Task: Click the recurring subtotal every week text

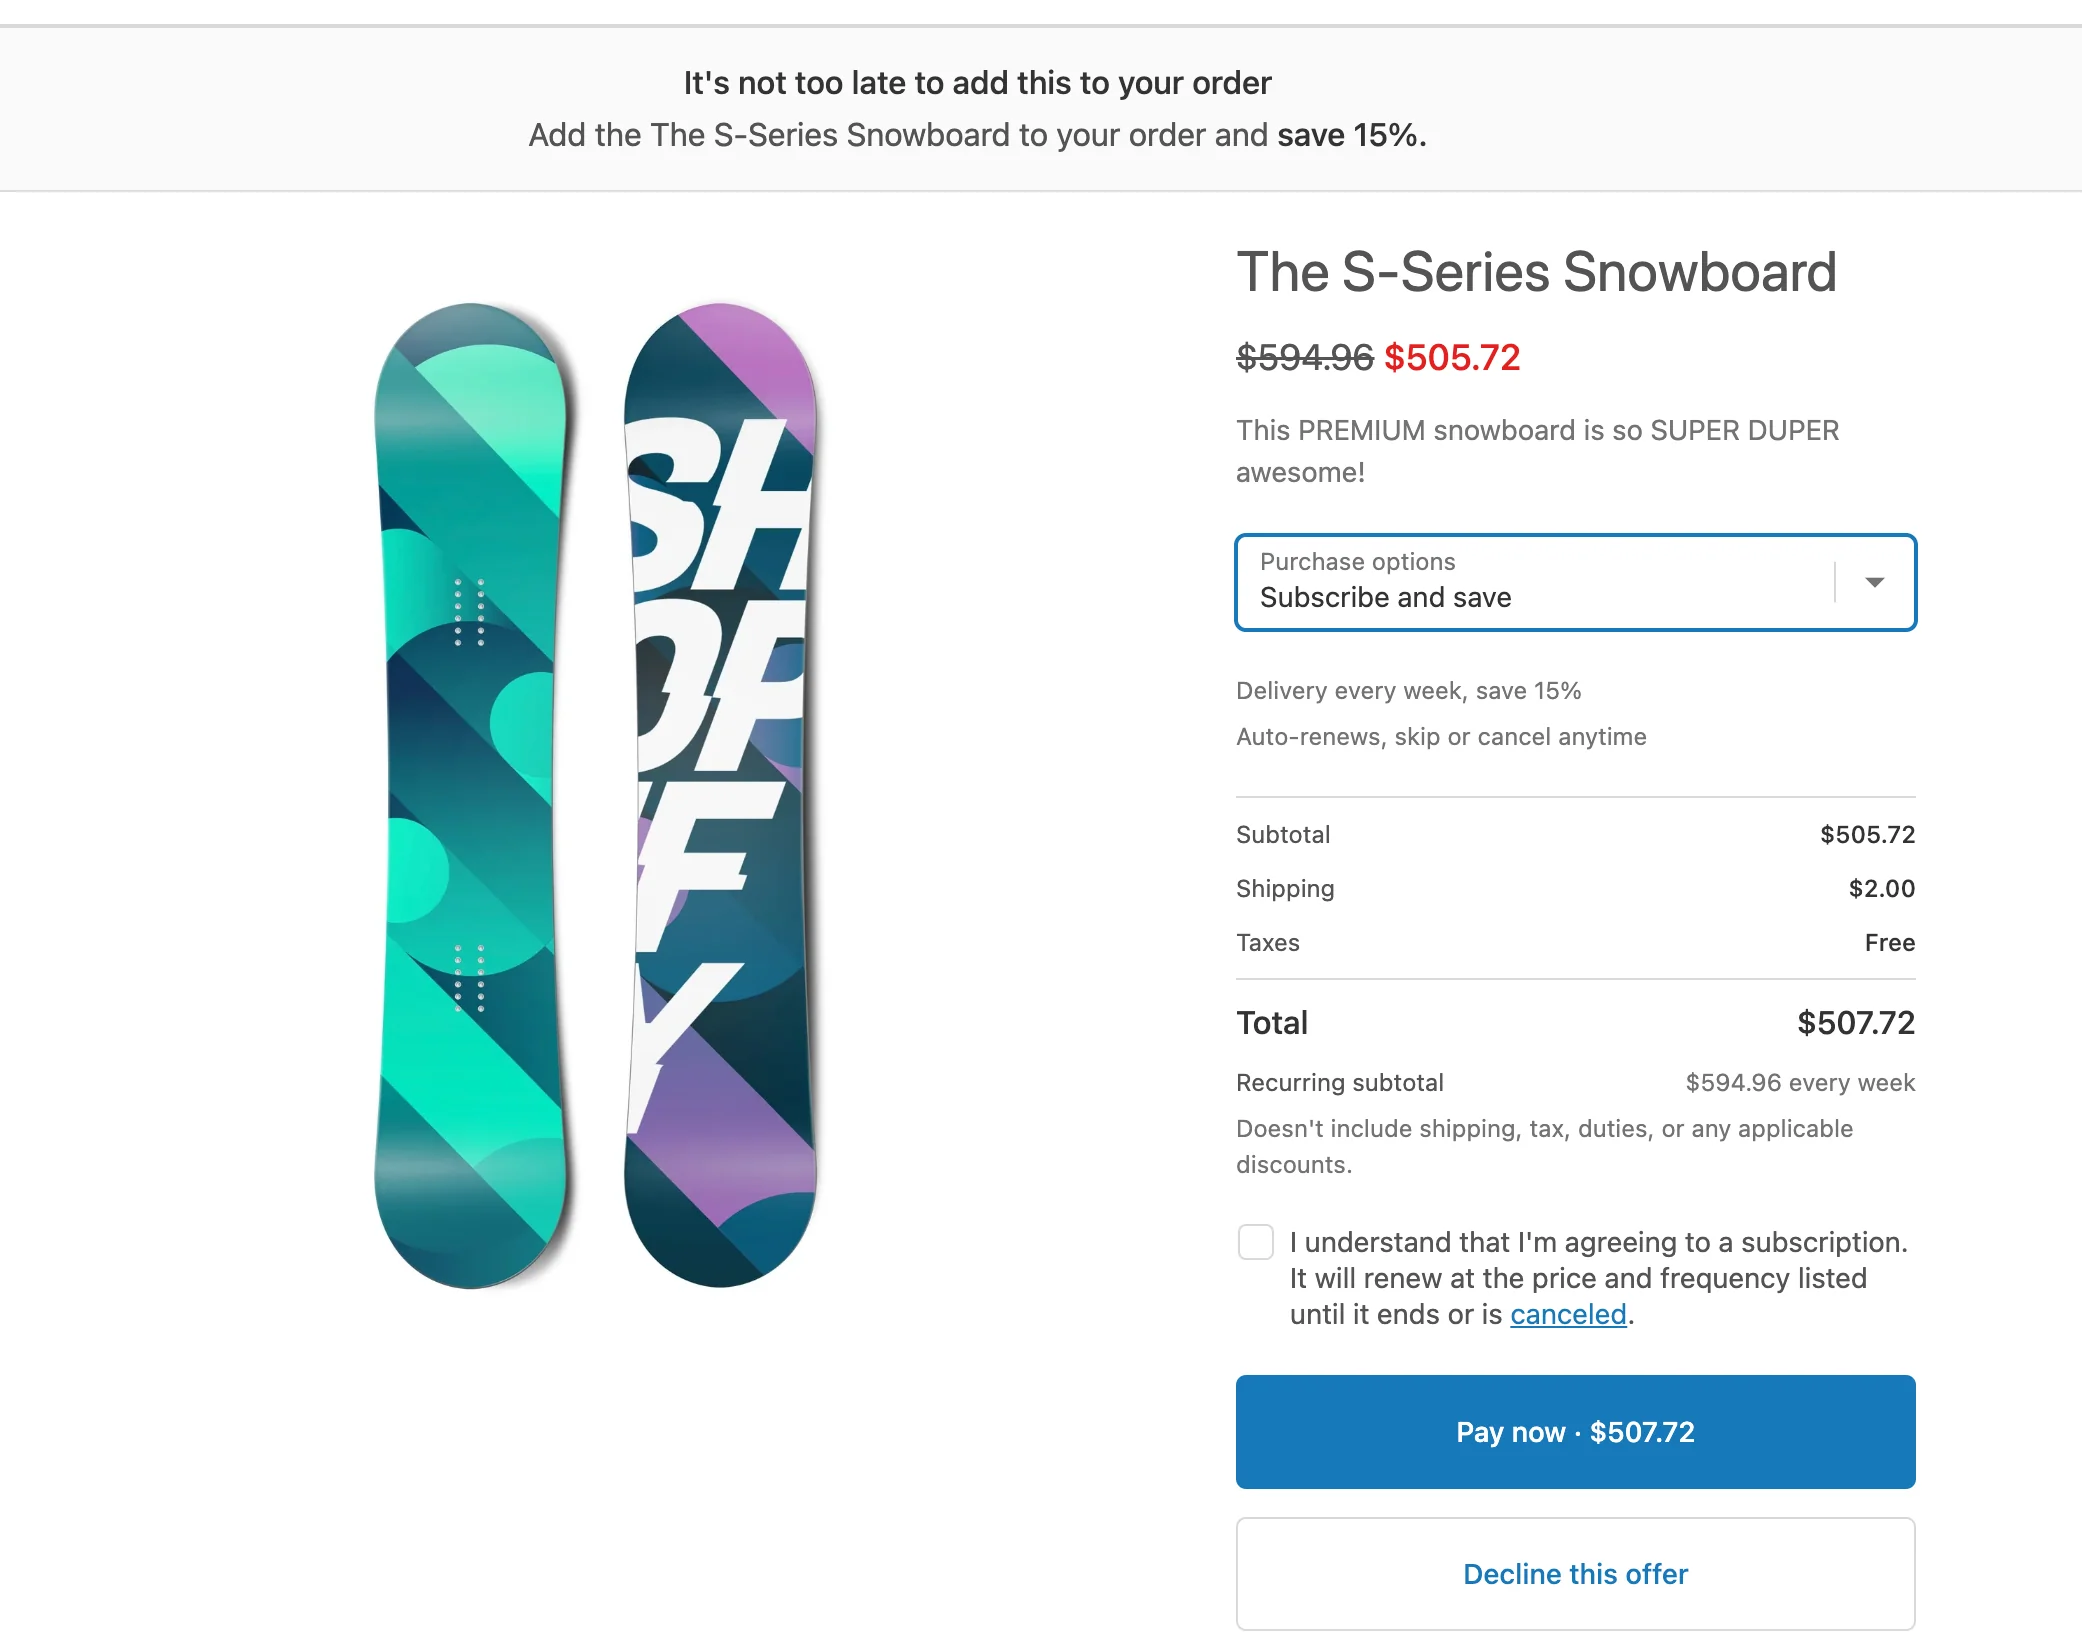Action: click(x=1800, y=1082)
